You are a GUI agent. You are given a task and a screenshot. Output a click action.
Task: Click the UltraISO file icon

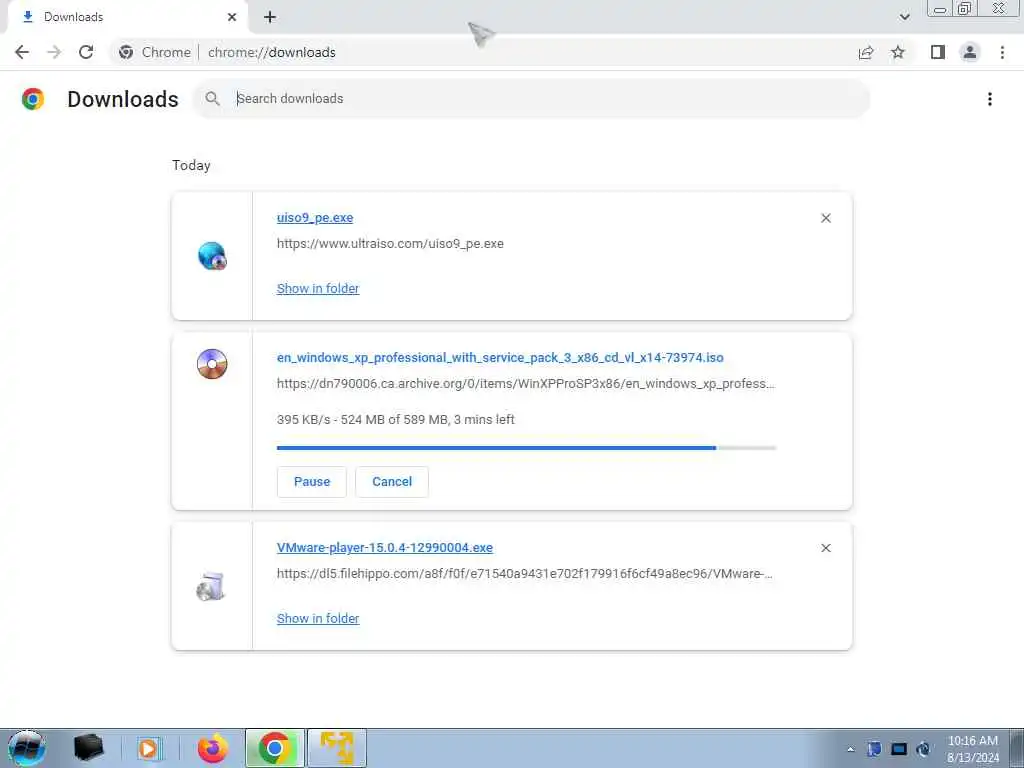(x=212, y=255)
